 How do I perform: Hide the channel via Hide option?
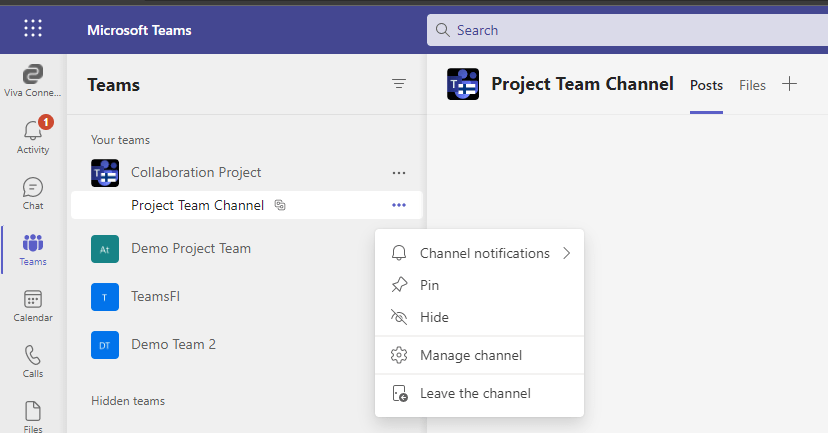tap(434, 317)
